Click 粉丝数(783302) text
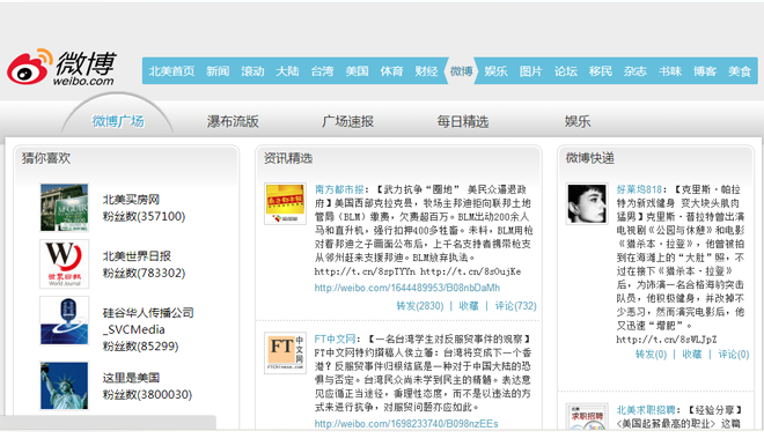Viewport: 764px width, 432px height. (x=144, y=273)
